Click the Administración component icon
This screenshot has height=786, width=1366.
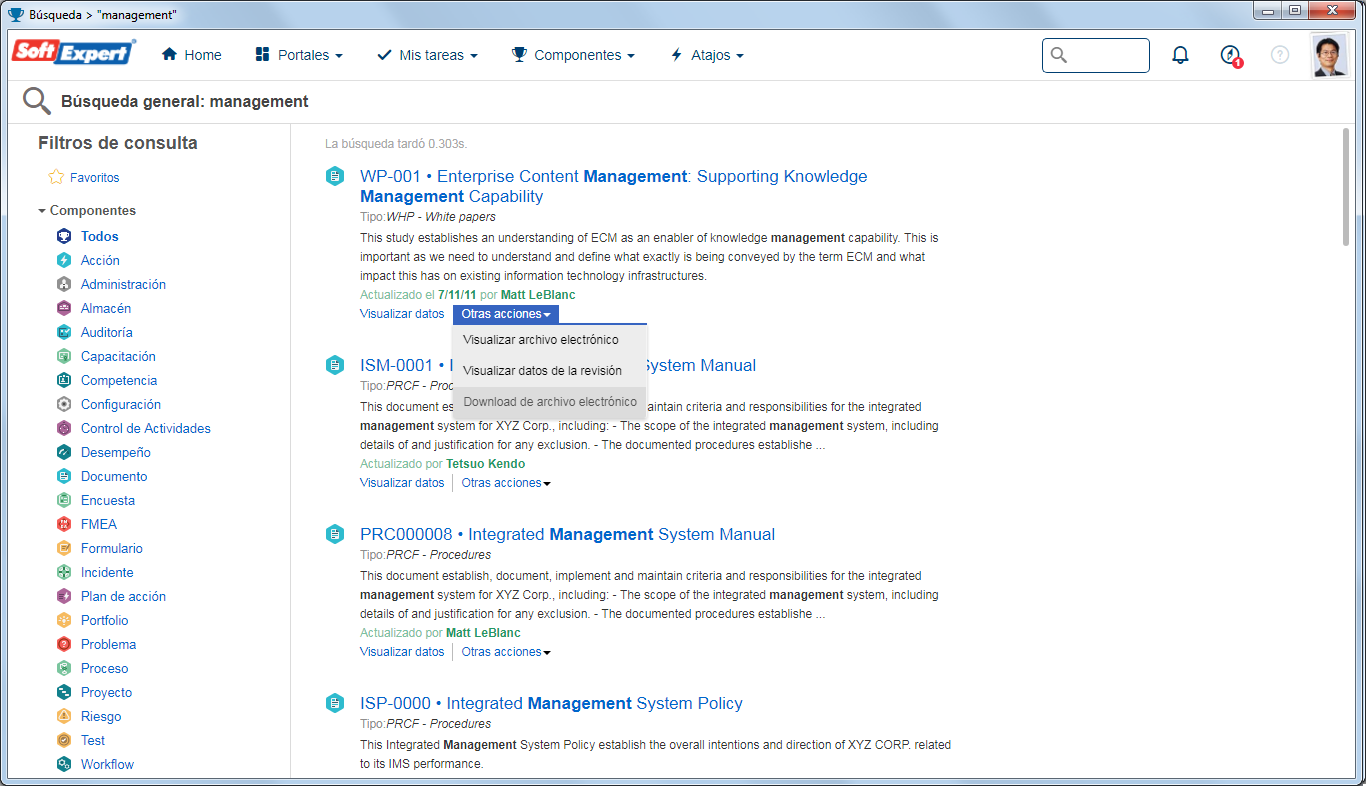[x=64, y=284]
